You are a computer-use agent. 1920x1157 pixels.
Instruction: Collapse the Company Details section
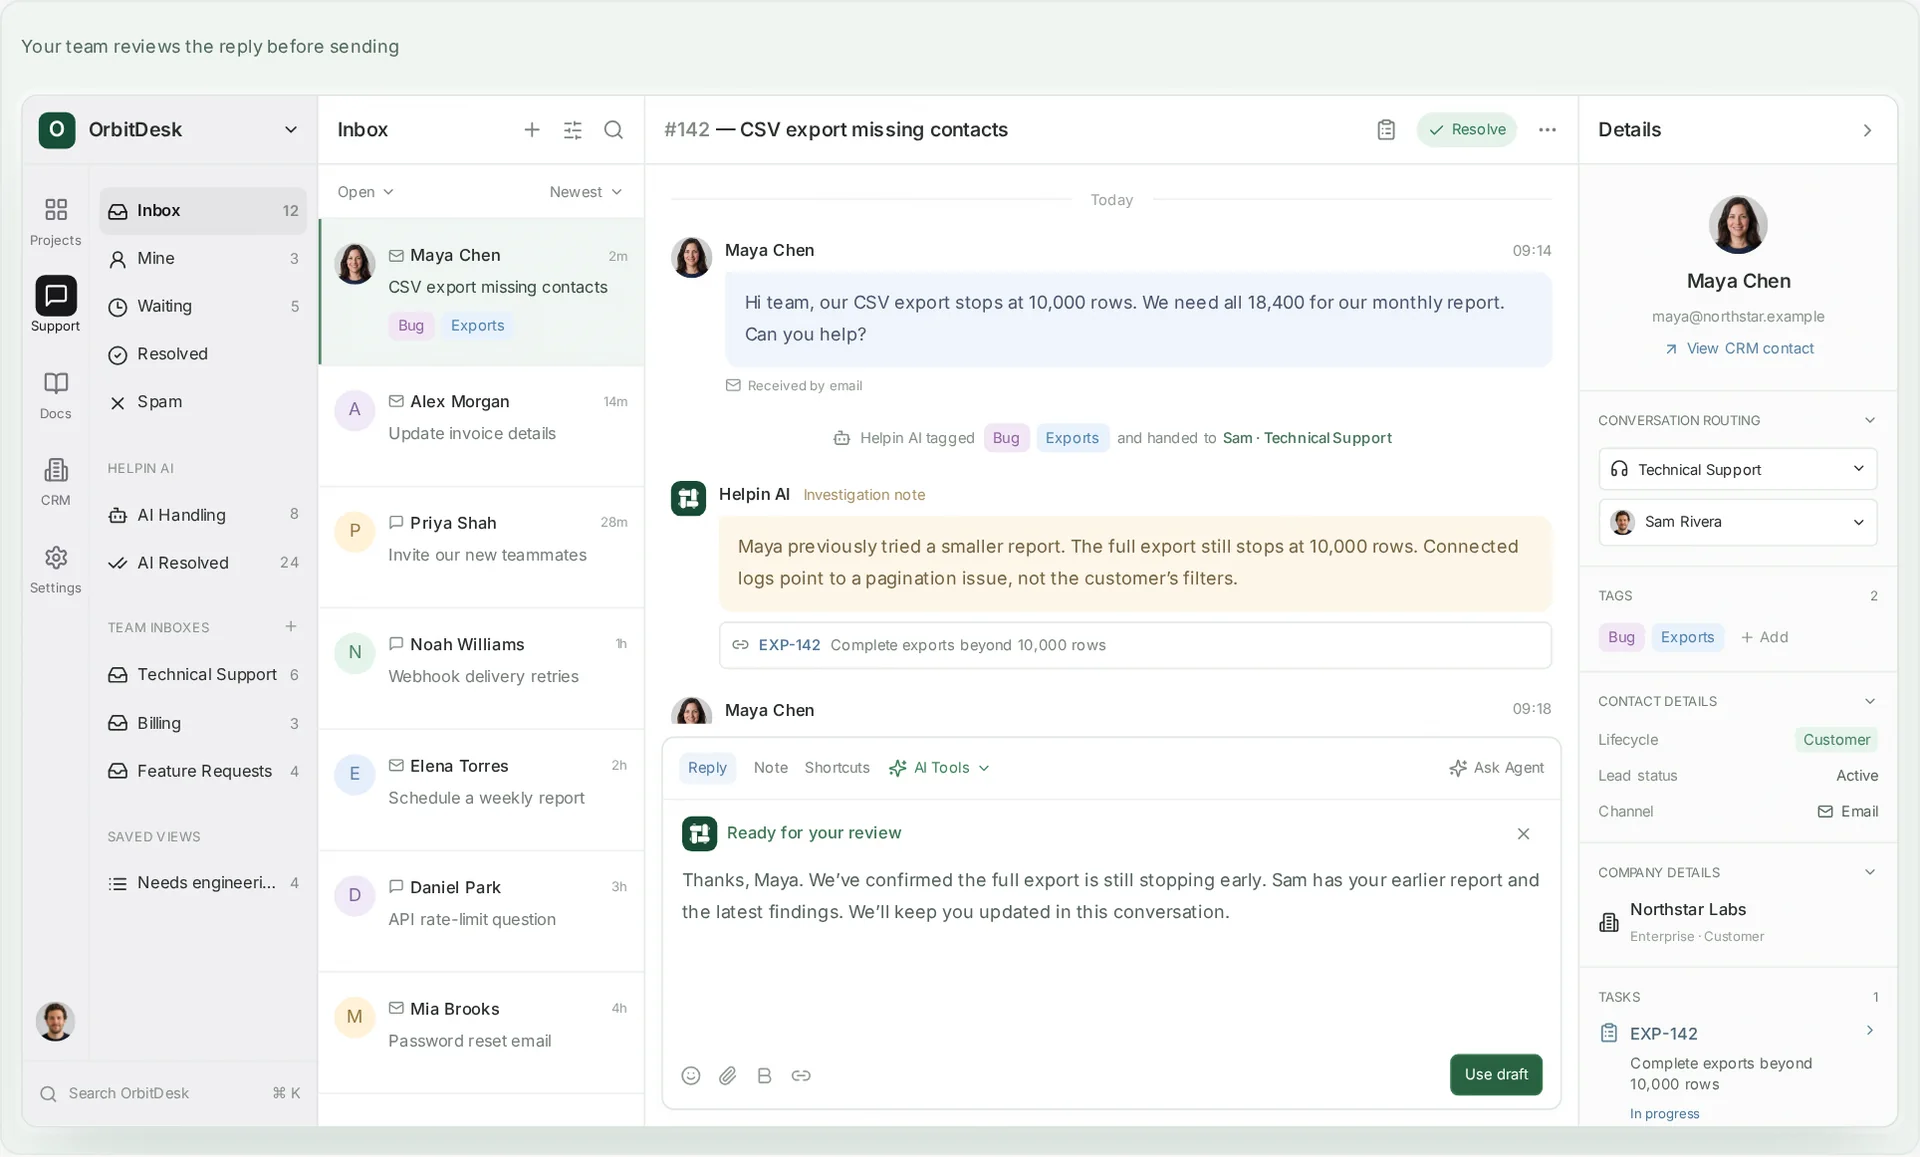coord(1869,873)
